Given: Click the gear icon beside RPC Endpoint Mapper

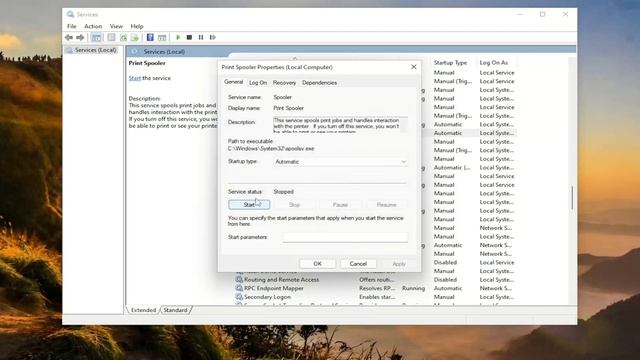Looking at the screenshot, I should click(239, 288).
